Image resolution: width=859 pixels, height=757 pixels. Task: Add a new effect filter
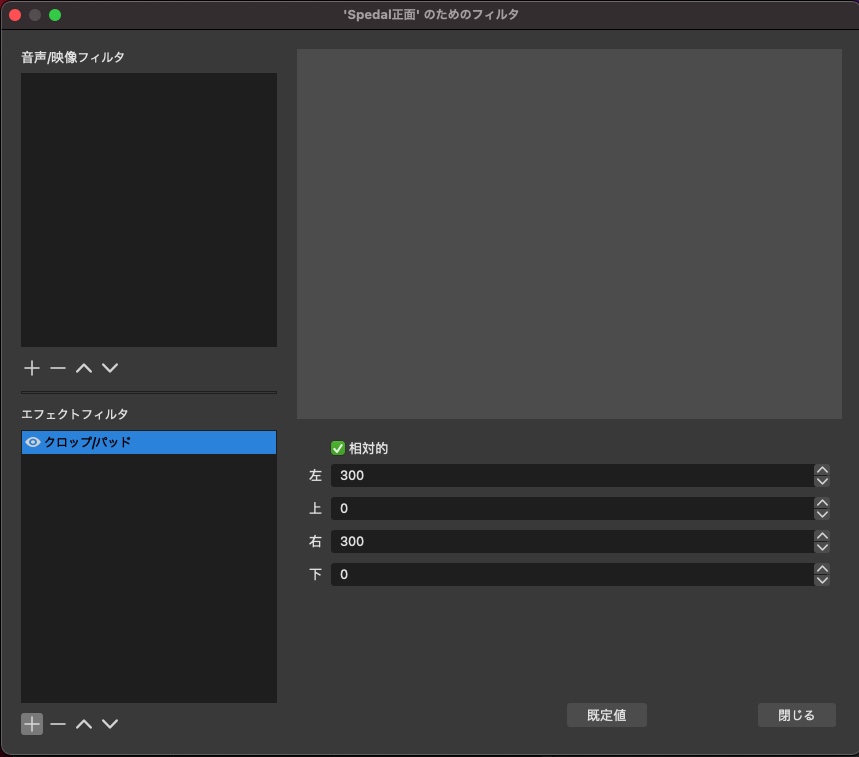(32, 724)
